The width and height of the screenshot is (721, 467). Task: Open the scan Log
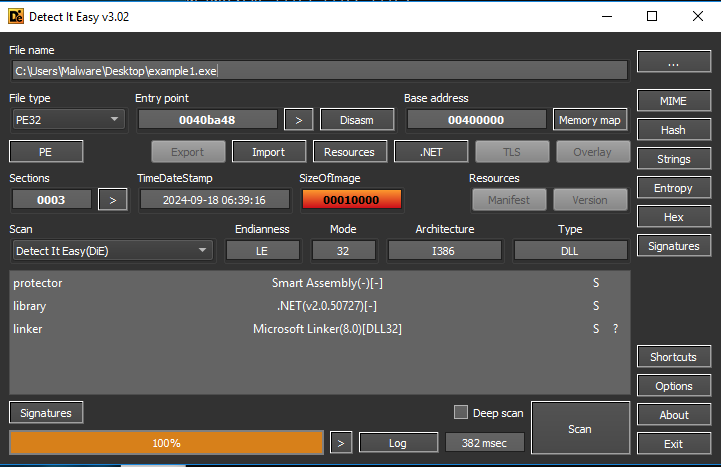coord(398,443)
